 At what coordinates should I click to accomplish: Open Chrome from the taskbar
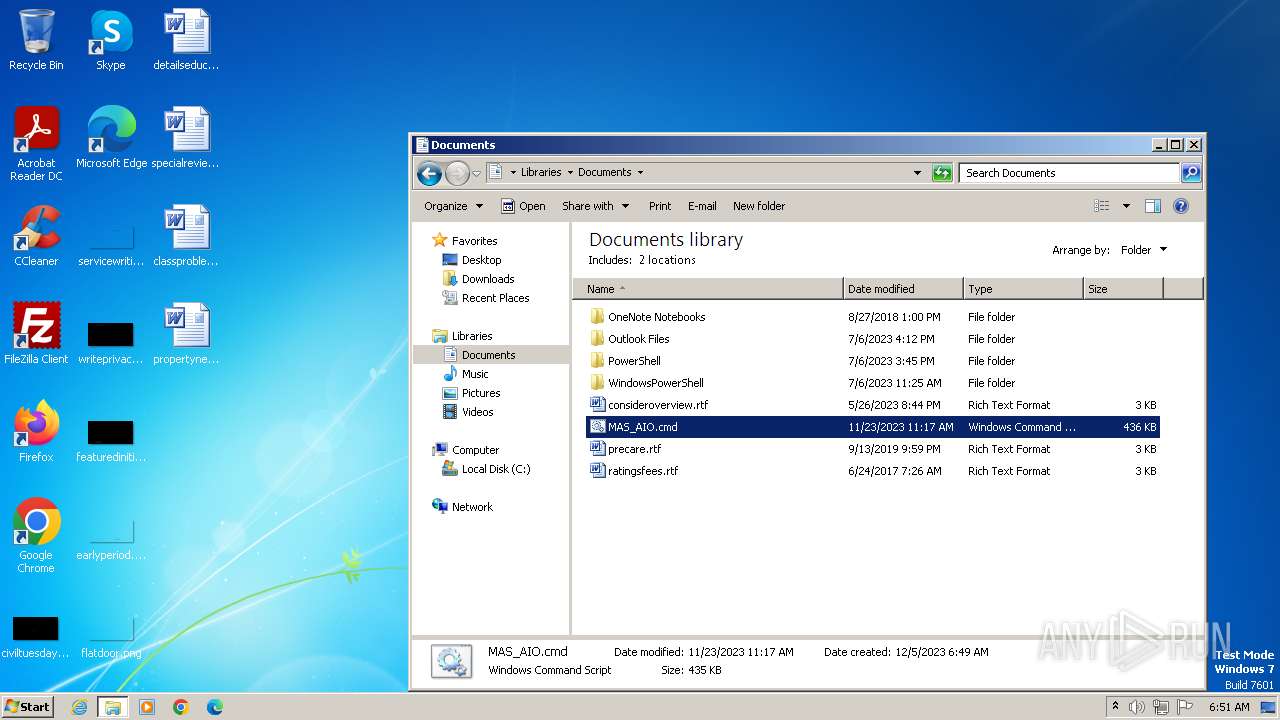point(181,707)
